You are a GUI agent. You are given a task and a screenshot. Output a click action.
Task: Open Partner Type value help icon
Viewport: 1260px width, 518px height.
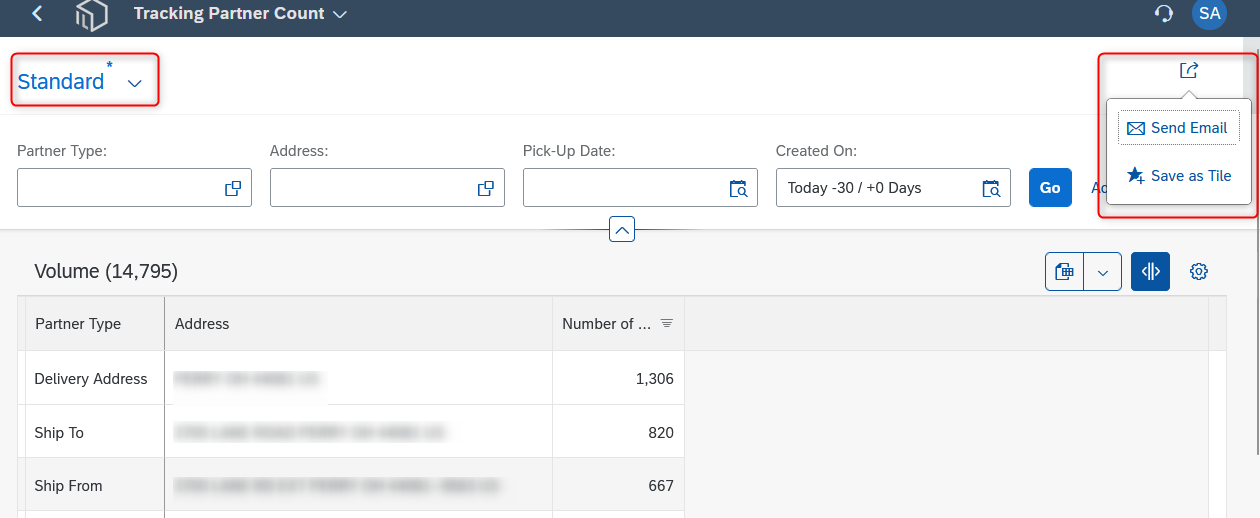coord(233,188)
